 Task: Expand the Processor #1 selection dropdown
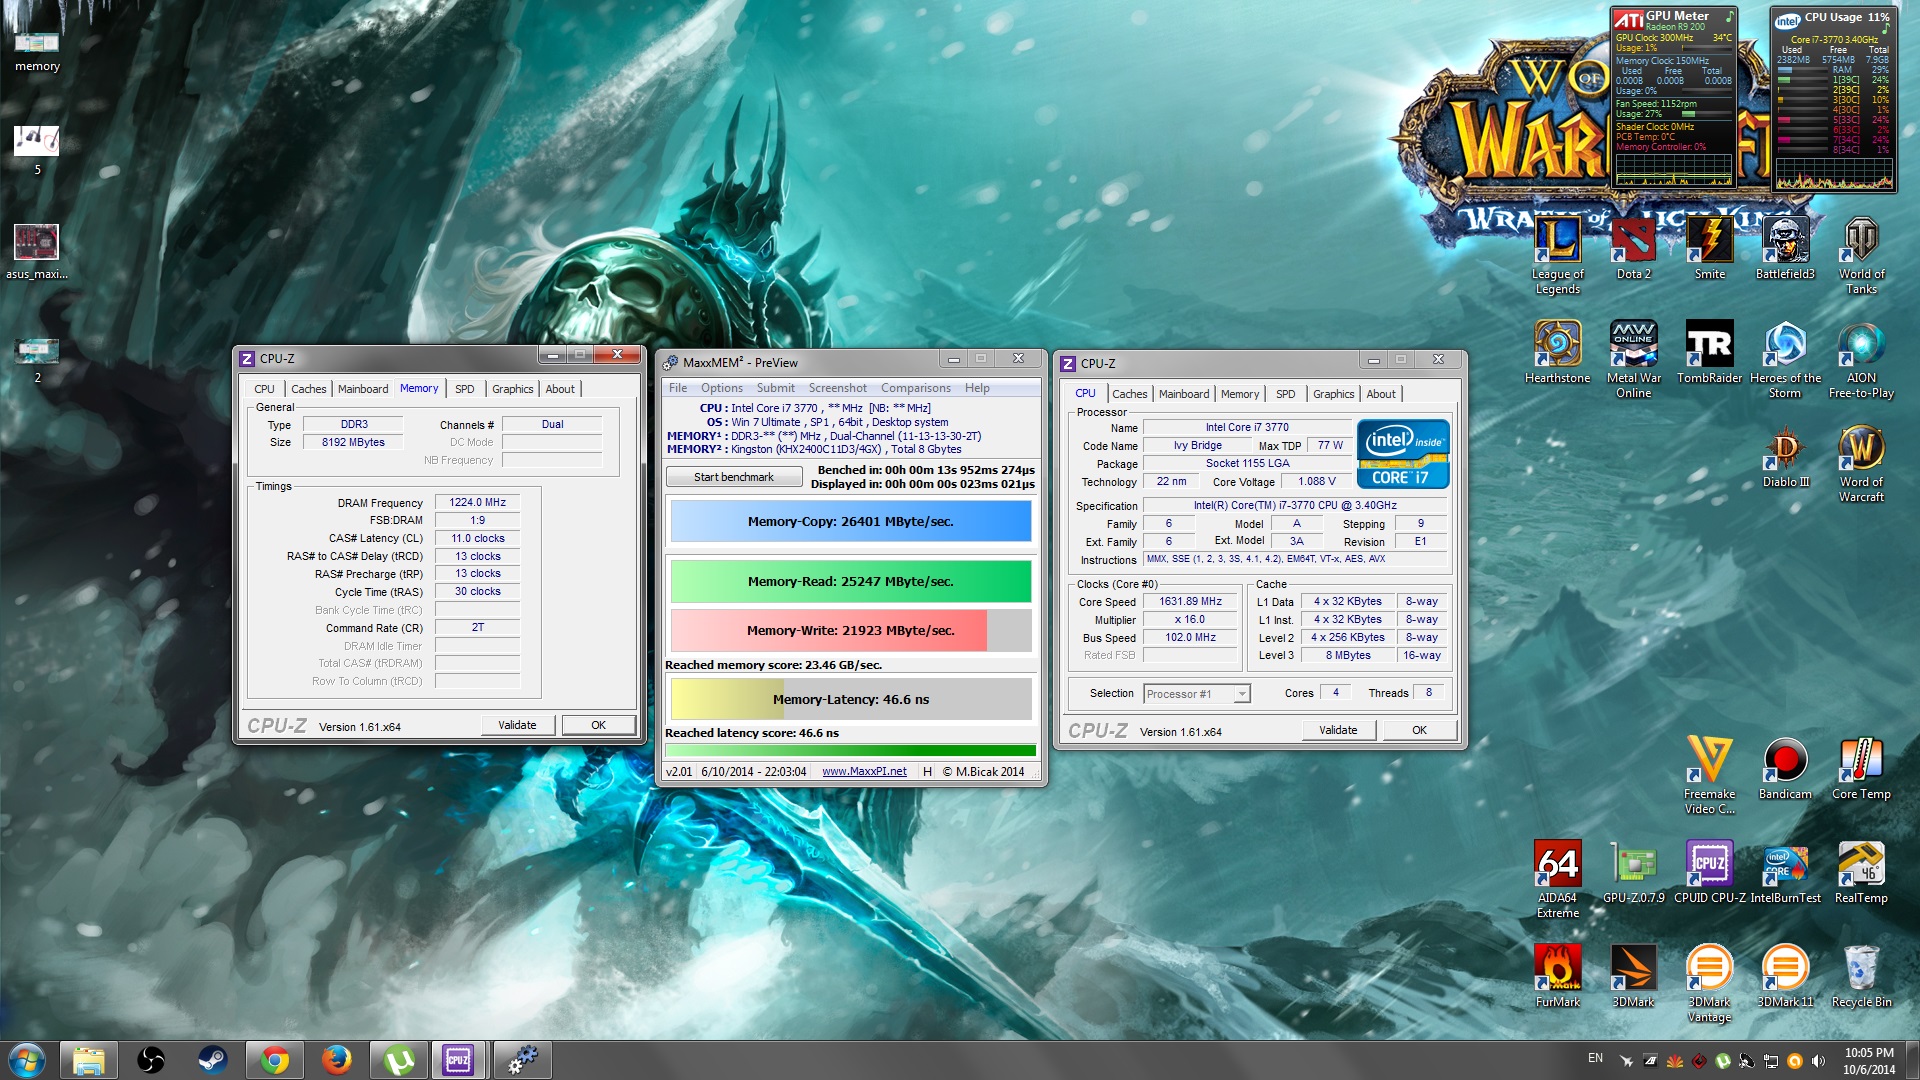pos(1242,694)
